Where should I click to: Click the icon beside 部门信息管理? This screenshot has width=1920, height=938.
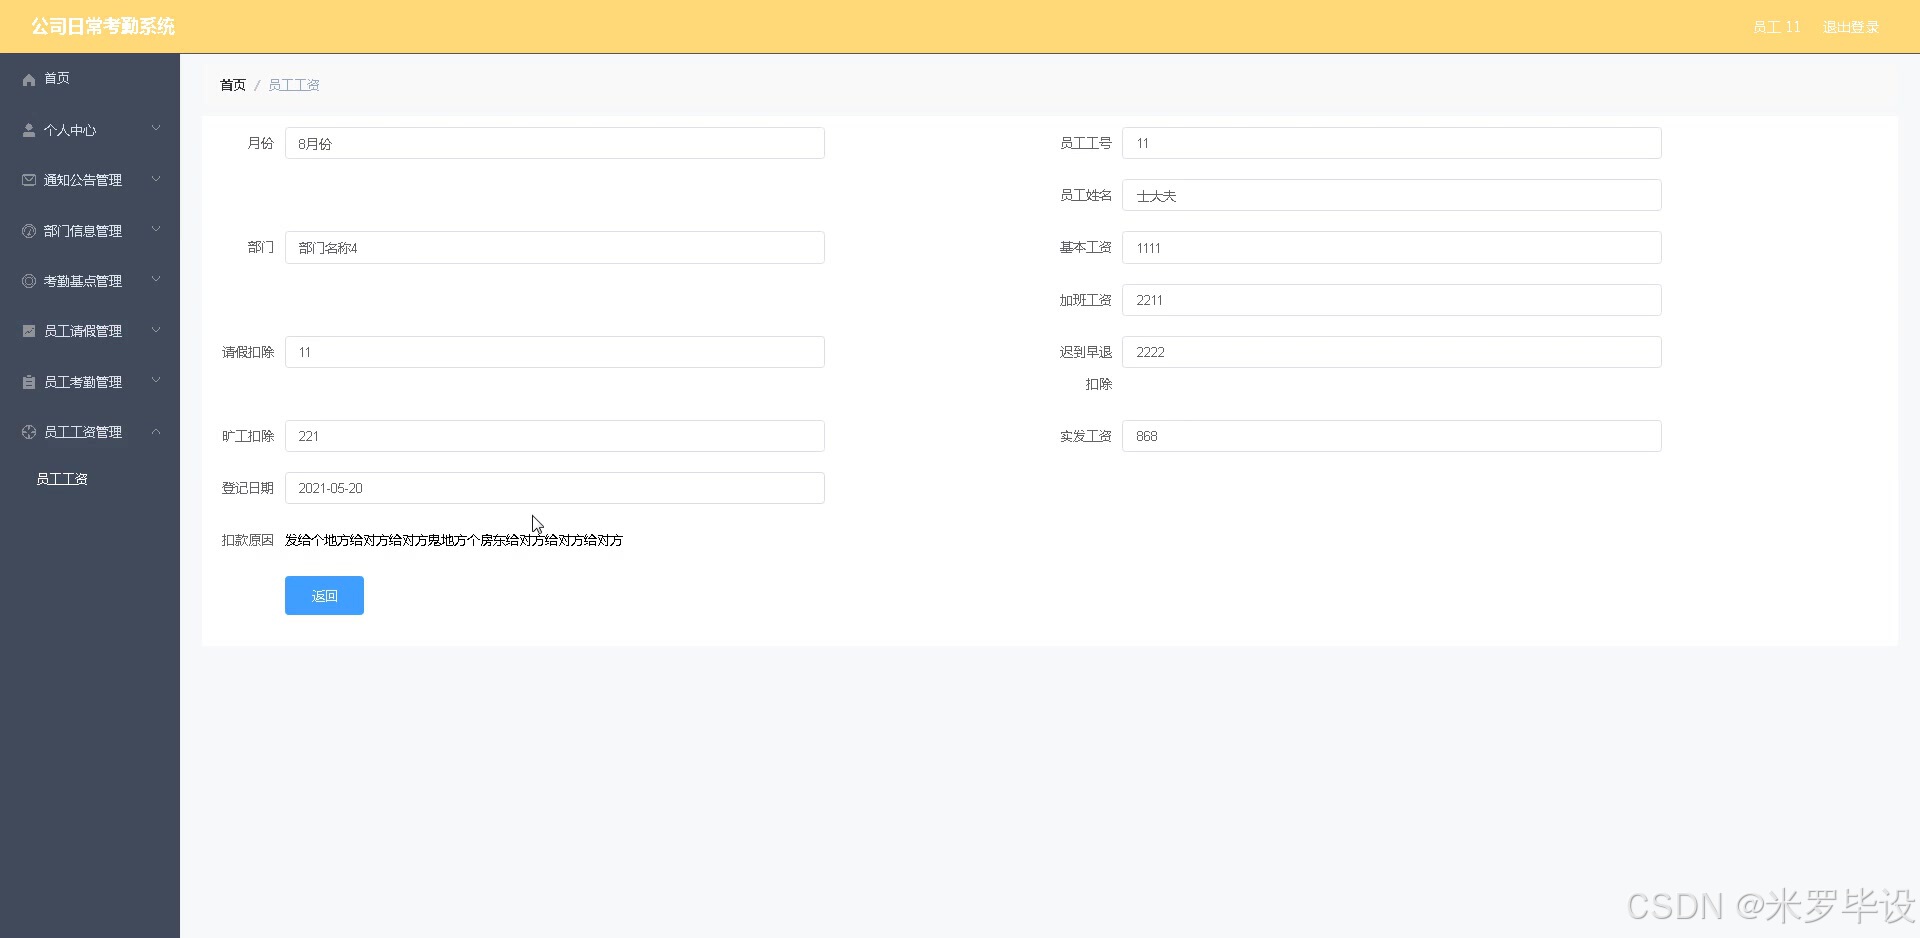click(x=29, y=231)
